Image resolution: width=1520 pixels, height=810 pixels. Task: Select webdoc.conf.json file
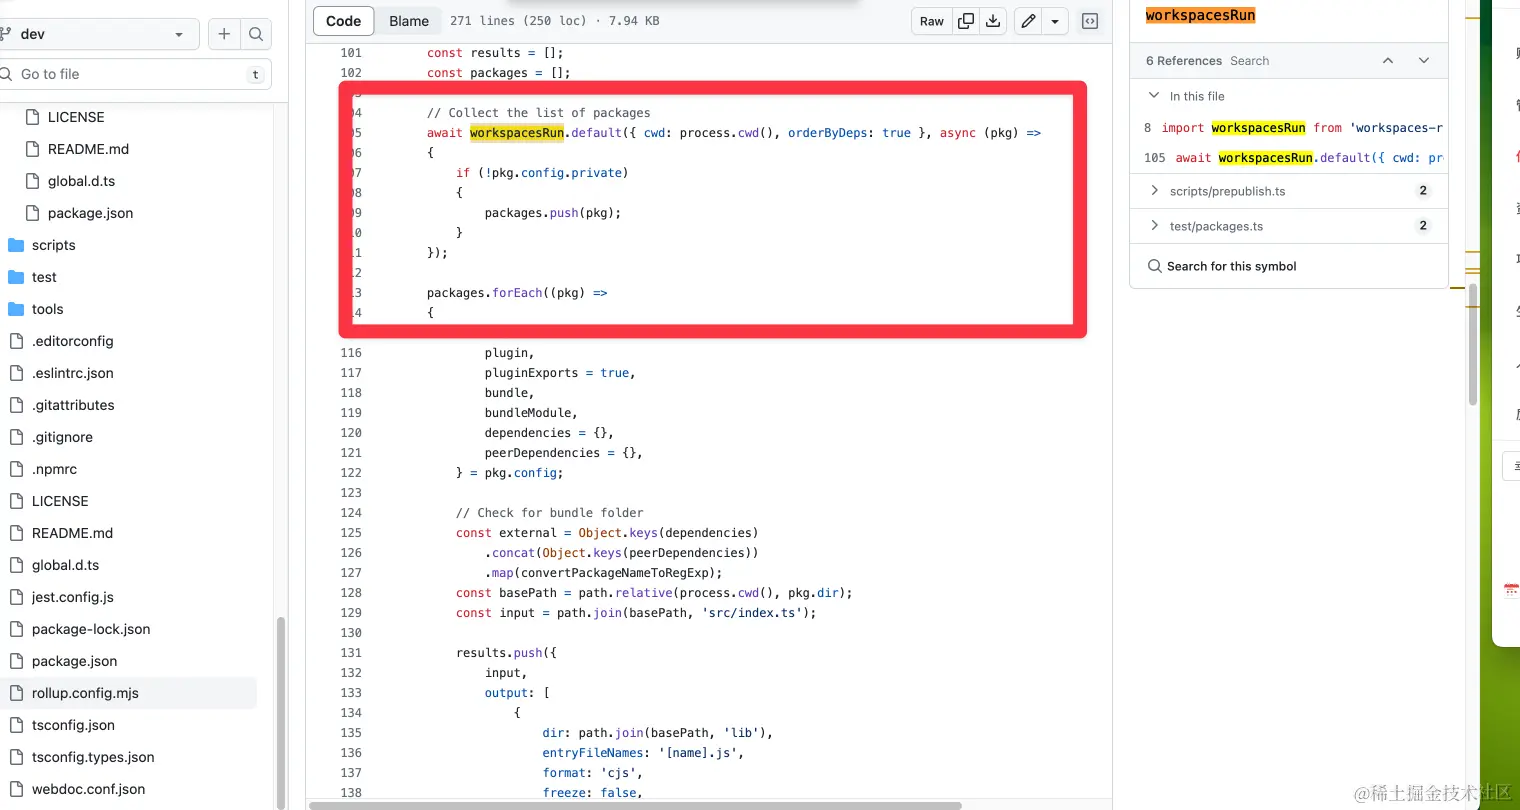pos(88,789)
